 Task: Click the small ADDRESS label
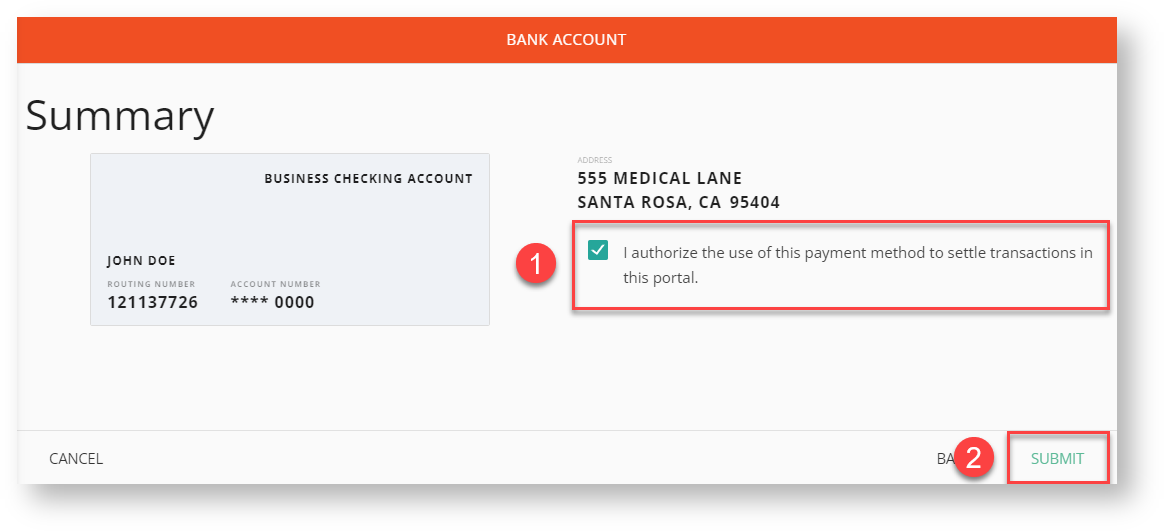tap(594, 160)
